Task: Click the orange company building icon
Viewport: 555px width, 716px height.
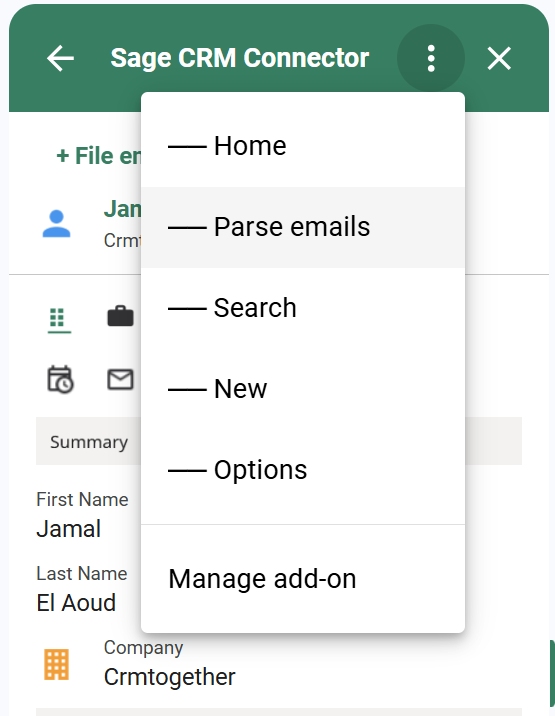Action: (57, 664)
